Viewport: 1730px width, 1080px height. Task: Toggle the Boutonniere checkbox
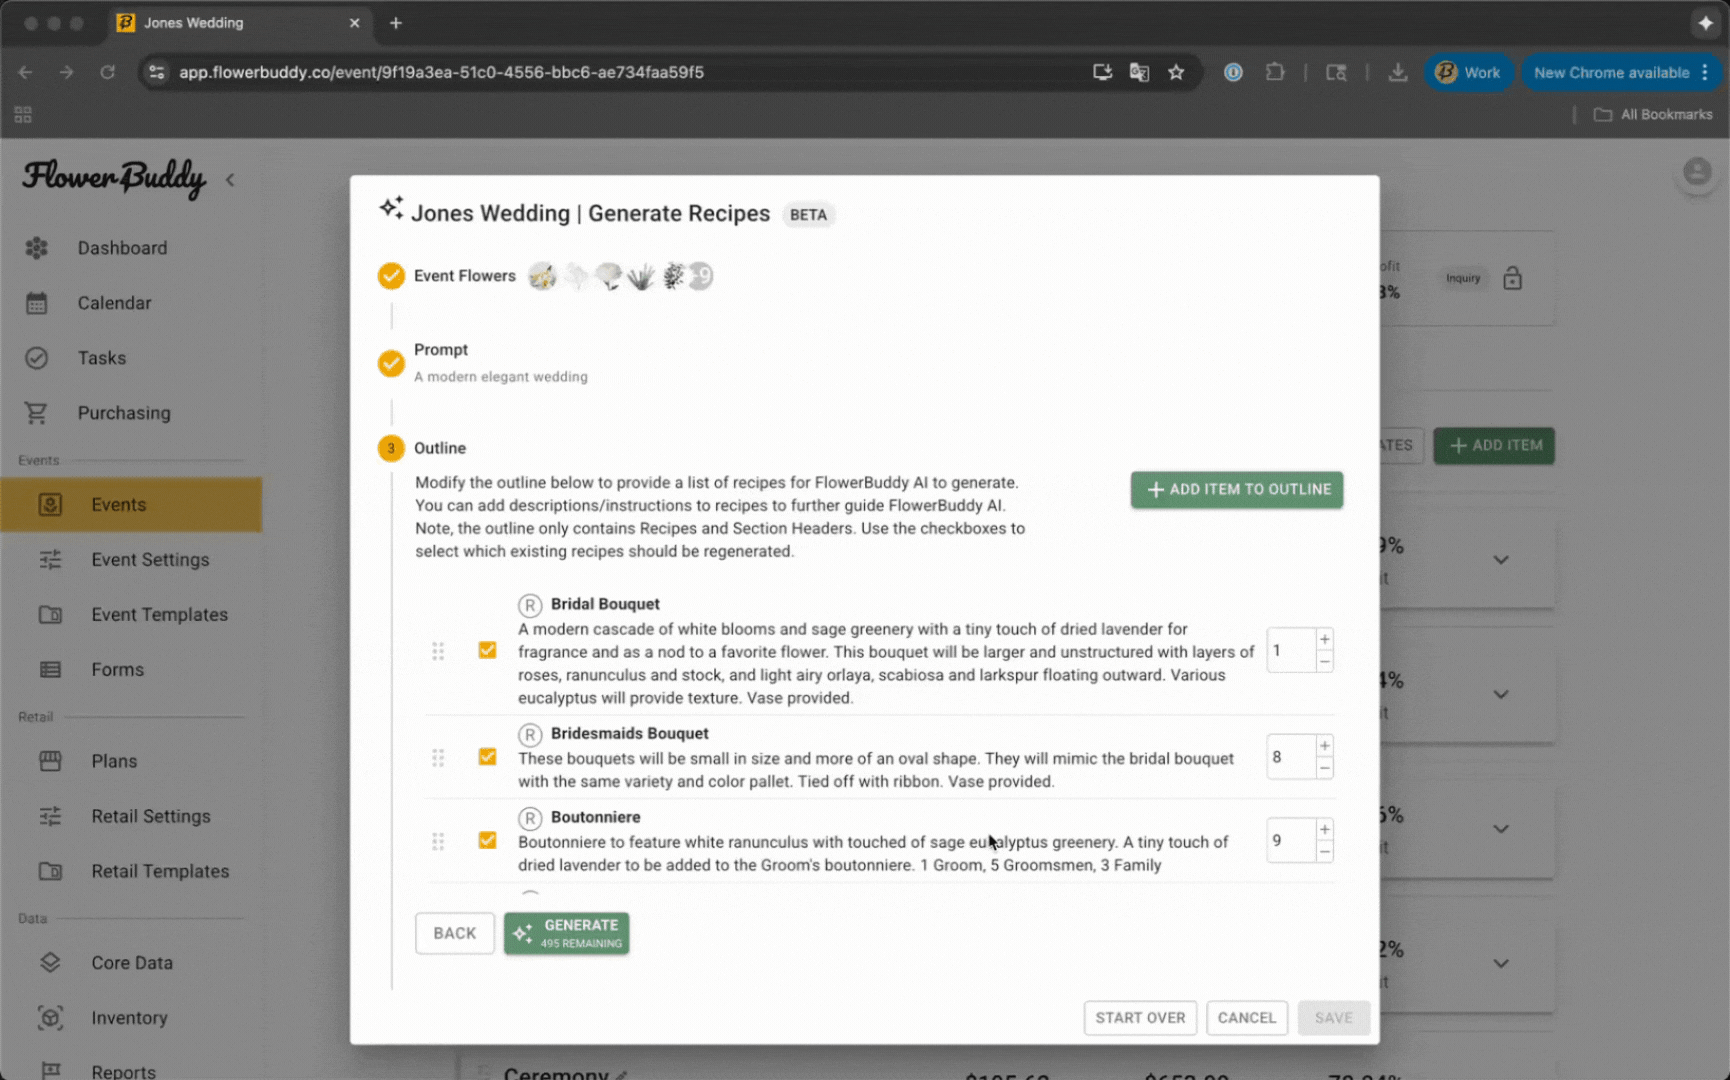click(x=487, y=841)
